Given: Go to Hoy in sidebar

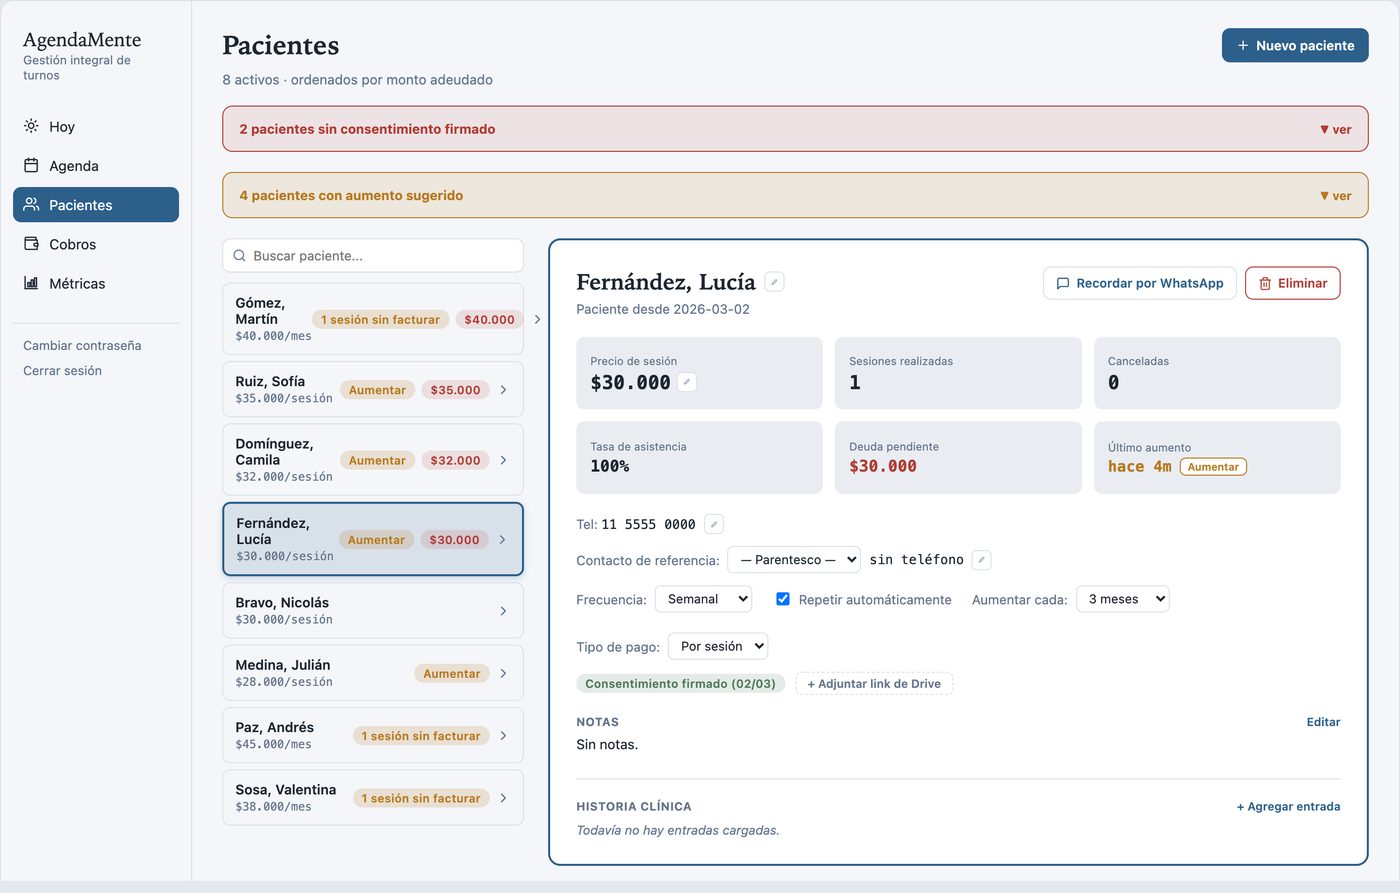Looking at the screenshot, I should click(x=96, y=126).
